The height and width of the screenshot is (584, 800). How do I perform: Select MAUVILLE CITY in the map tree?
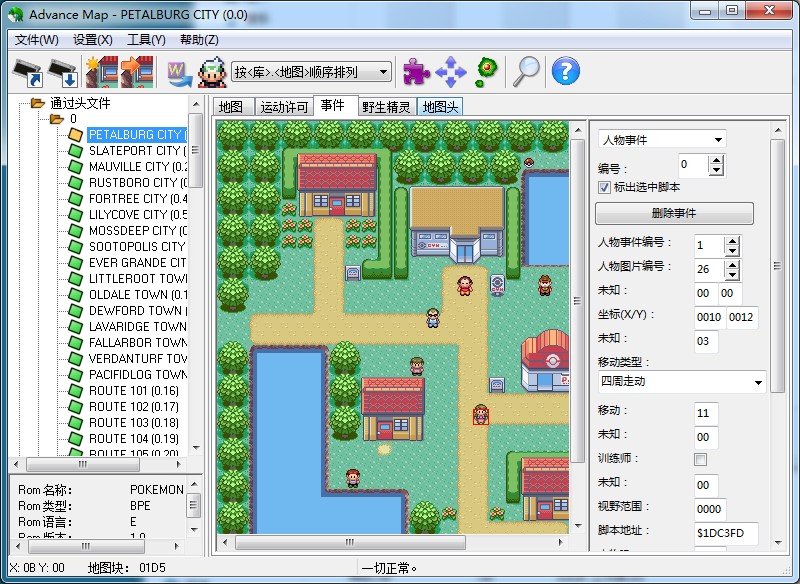click(x=138, y=167)
